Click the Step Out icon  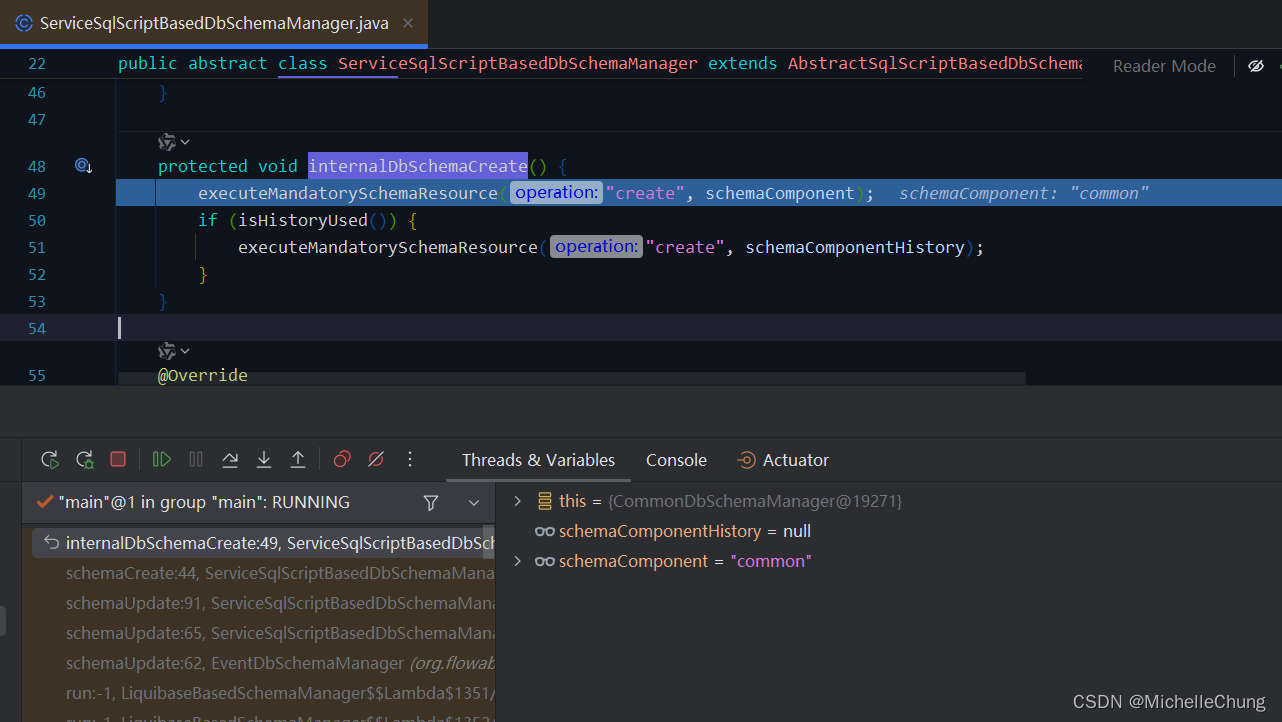298,460
